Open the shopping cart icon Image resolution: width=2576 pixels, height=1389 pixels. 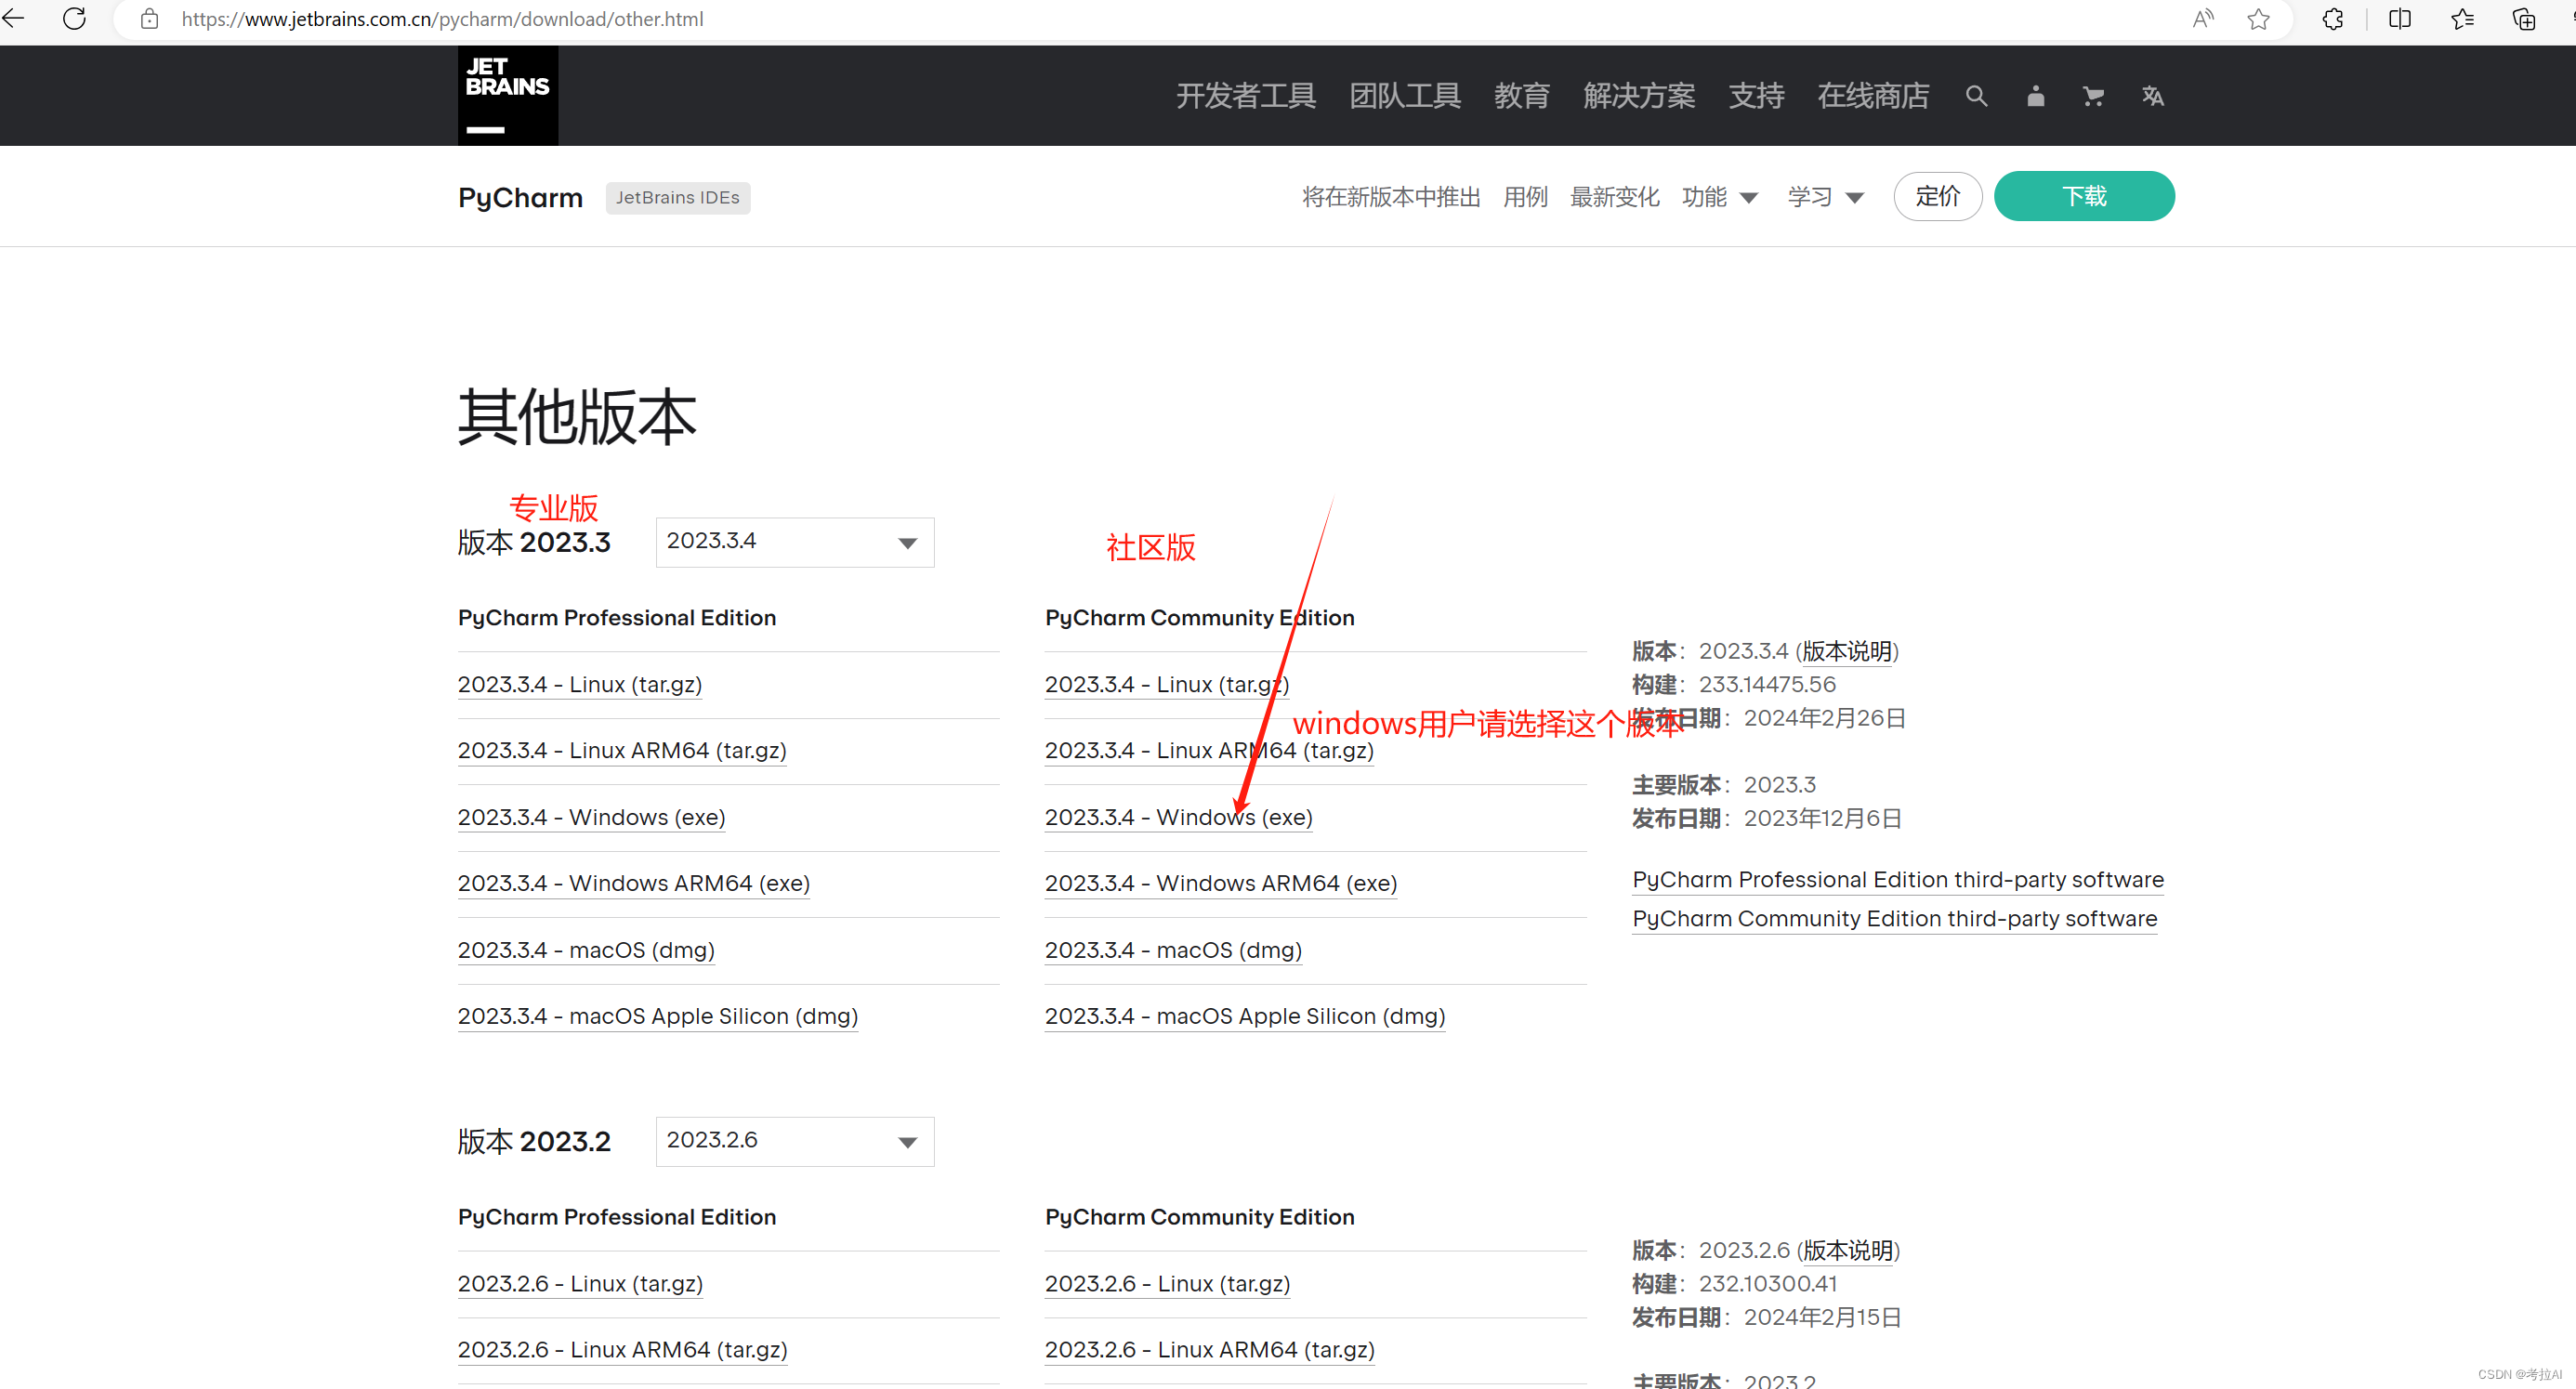(2093, 96)
